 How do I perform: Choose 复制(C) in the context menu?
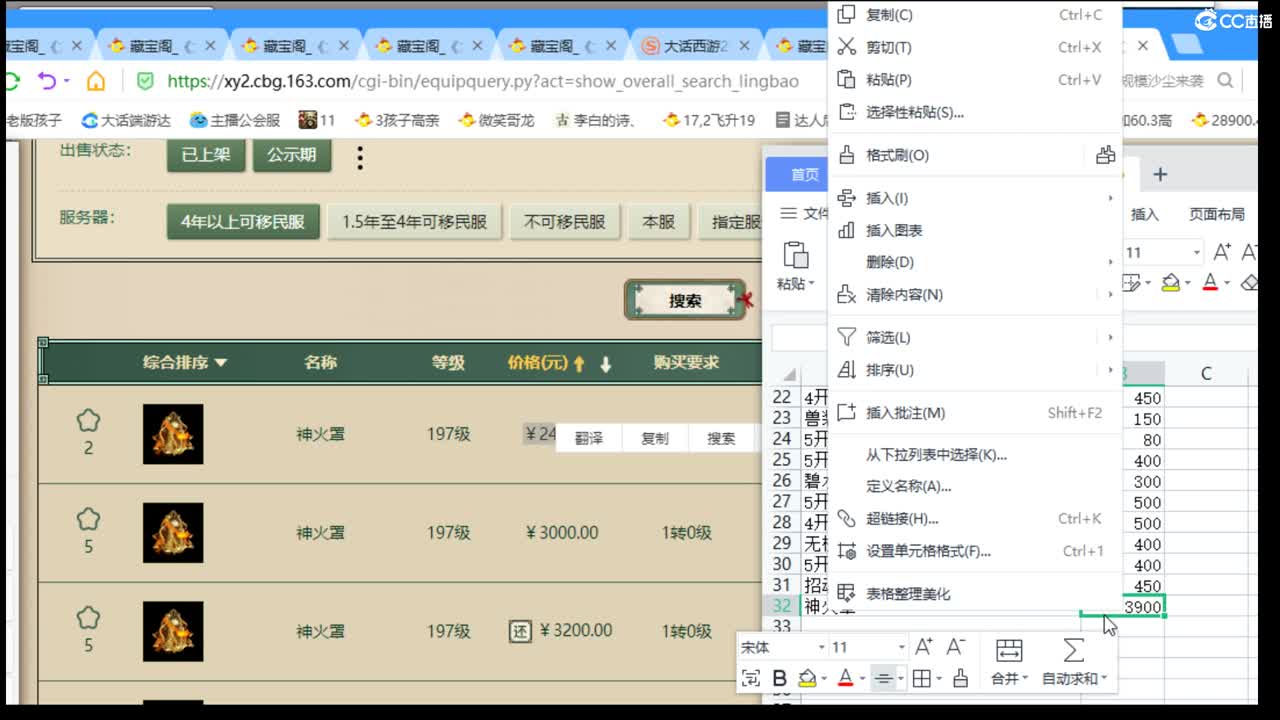click(975, 15)
